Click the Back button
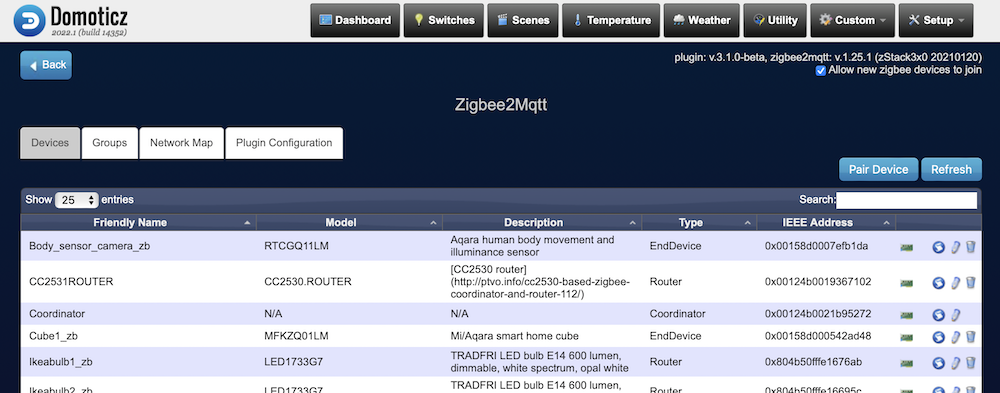1000x393 pixels. pyautogui.click(x=46, y=65)
